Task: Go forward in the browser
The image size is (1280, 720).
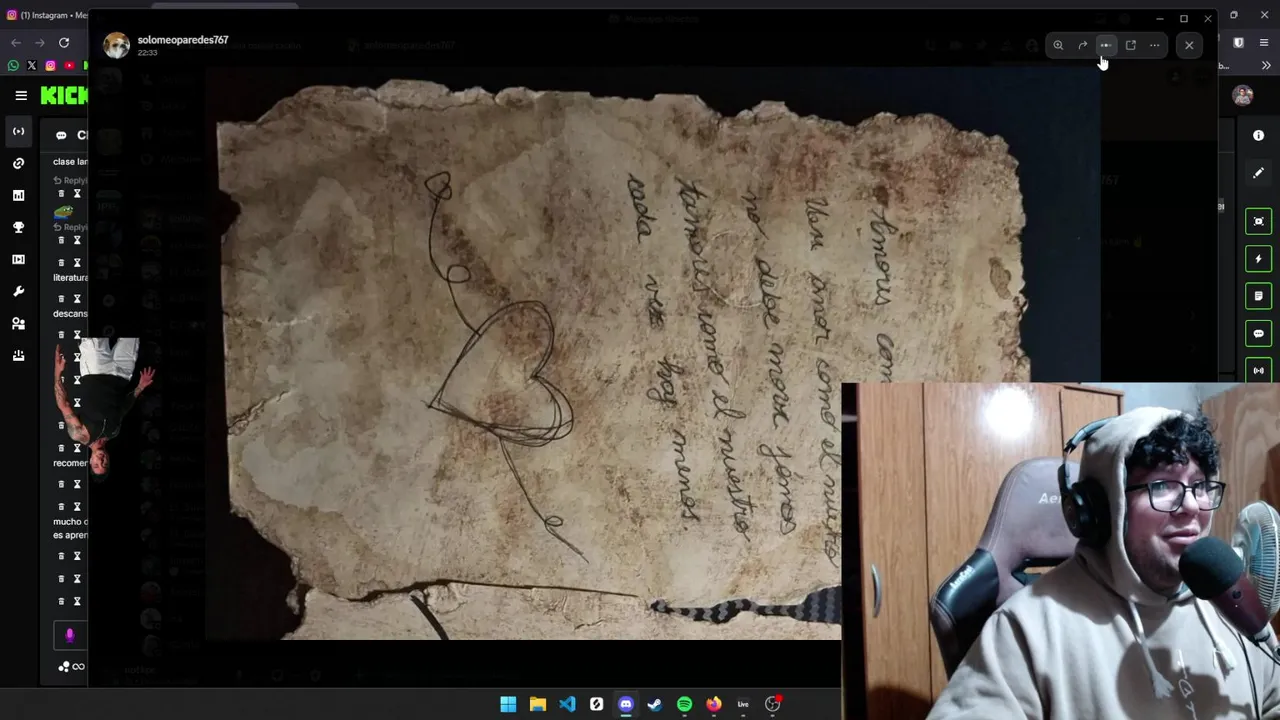Action: [39, 42]
